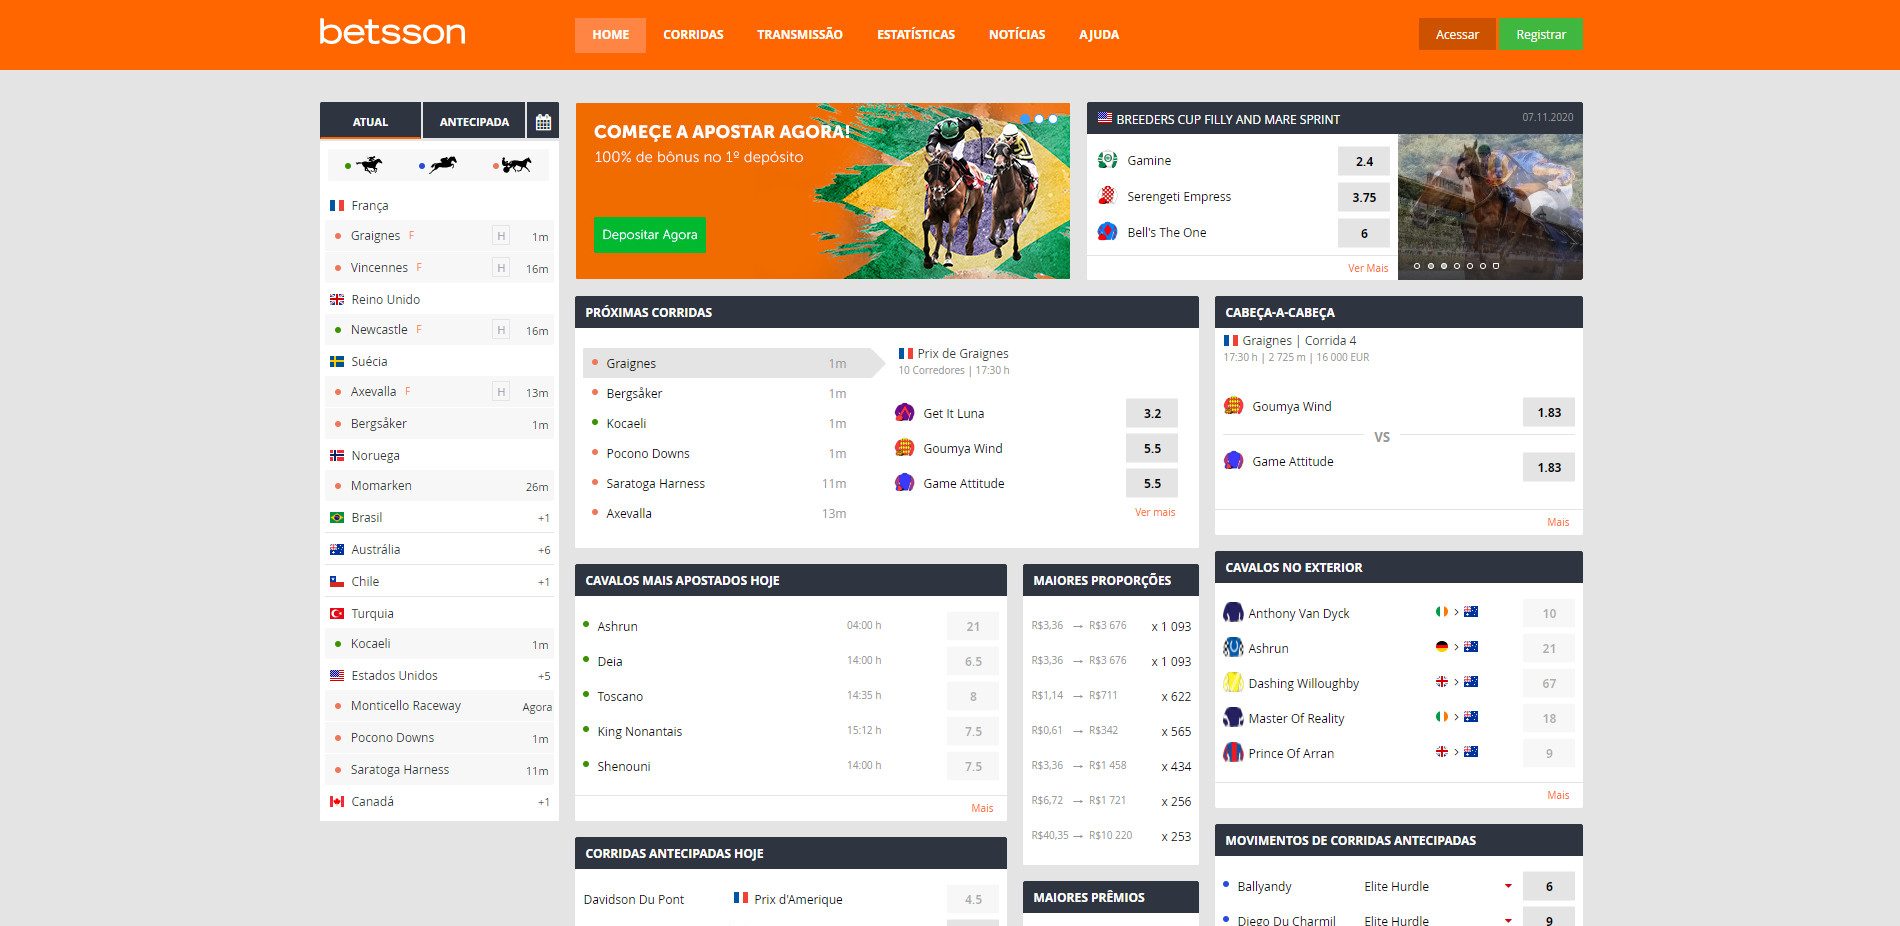Viewport: 1900px width, 926px height.
Task: Click Mais in Cavalos no Exterior panel
Action: [1558, 795]
